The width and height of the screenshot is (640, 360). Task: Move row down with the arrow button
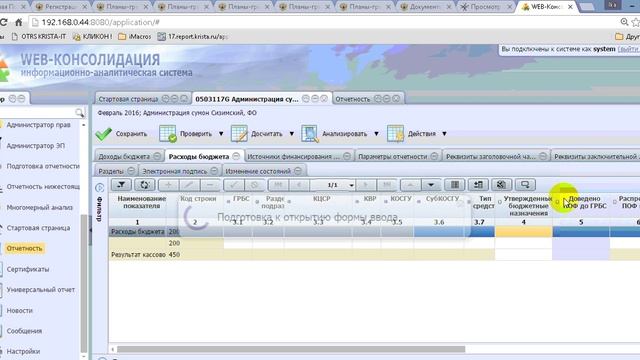pos(431,185)
